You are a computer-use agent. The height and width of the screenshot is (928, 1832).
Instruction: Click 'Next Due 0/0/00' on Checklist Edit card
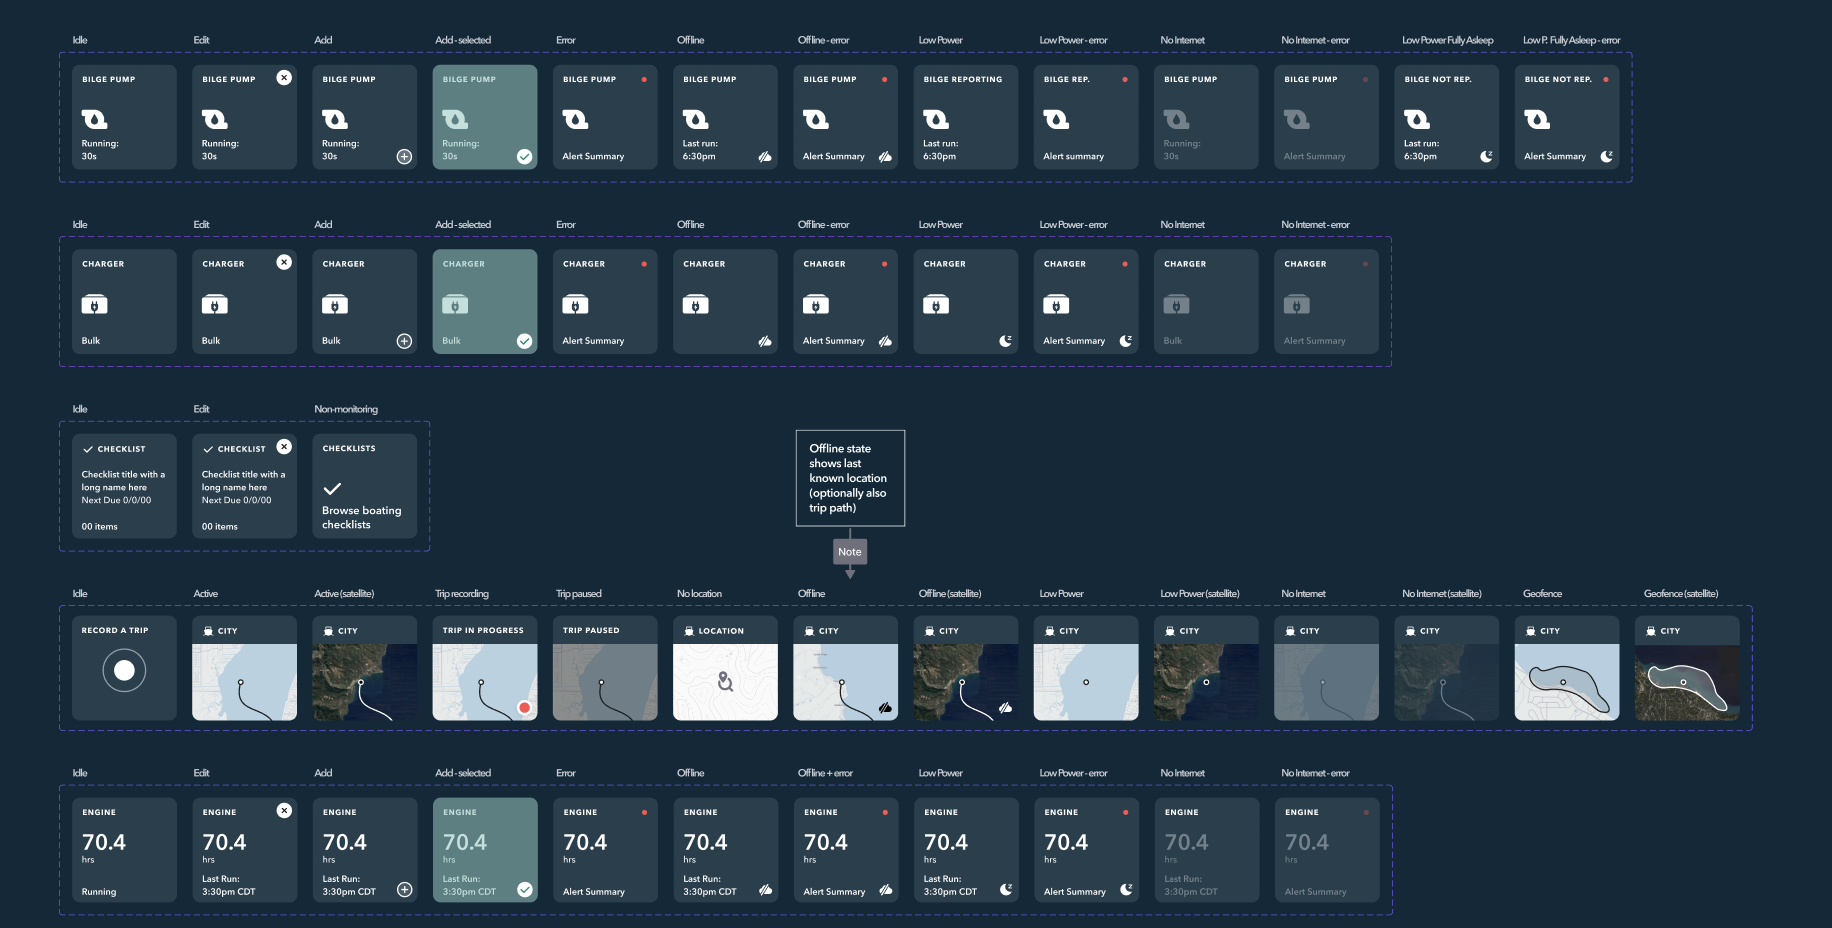[236, 500]
